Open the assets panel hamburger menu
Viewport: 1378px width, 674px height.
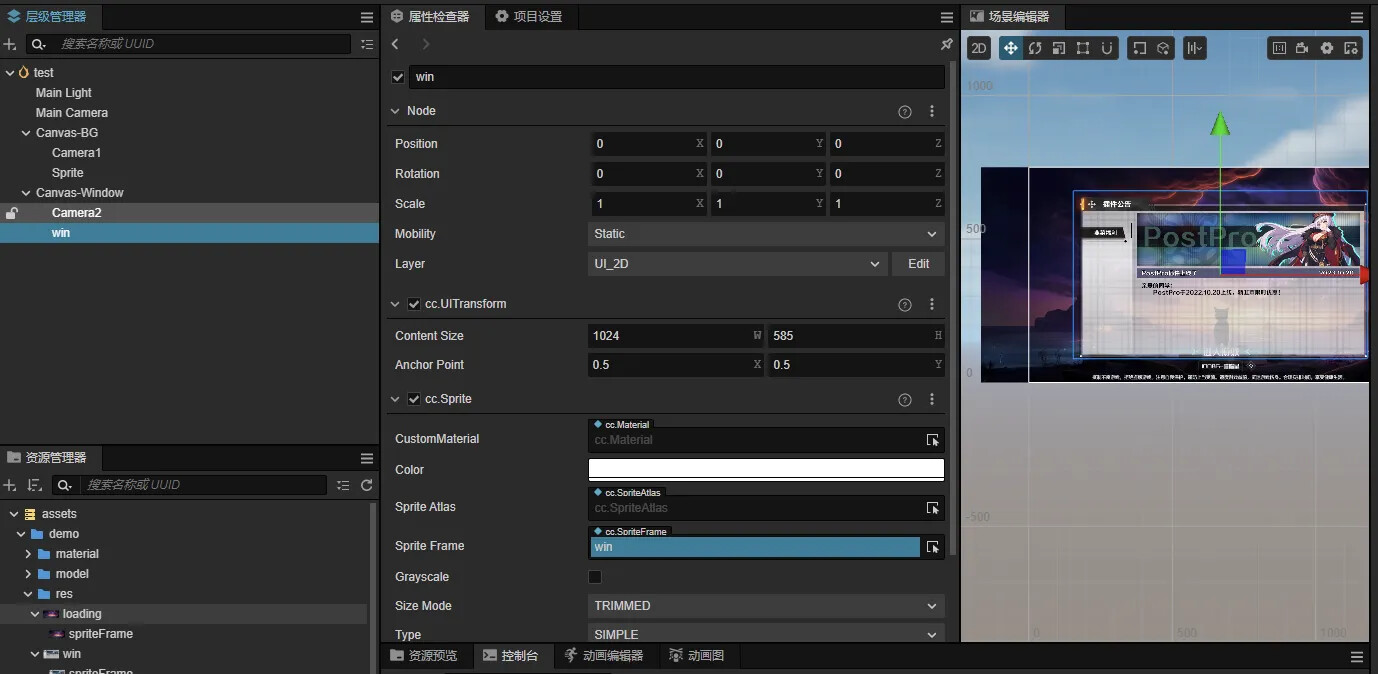click(x=367, y=458)
